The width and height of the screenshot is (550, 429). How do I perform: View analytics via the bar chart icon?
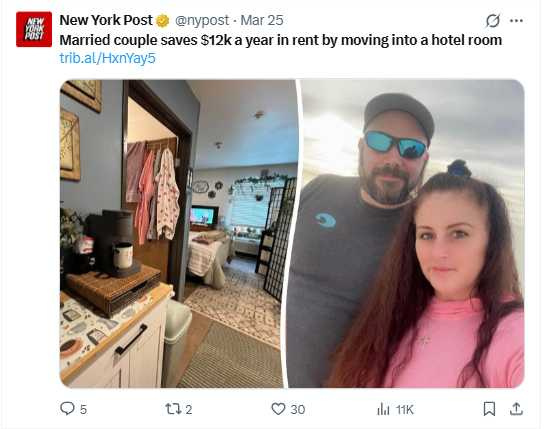(x=383, y=409)
